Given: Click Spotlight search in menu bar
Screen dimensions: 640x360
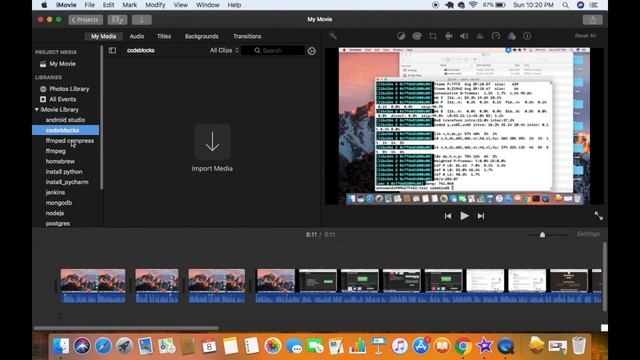Looking at the screenshot, I should [x=565, y=5].
